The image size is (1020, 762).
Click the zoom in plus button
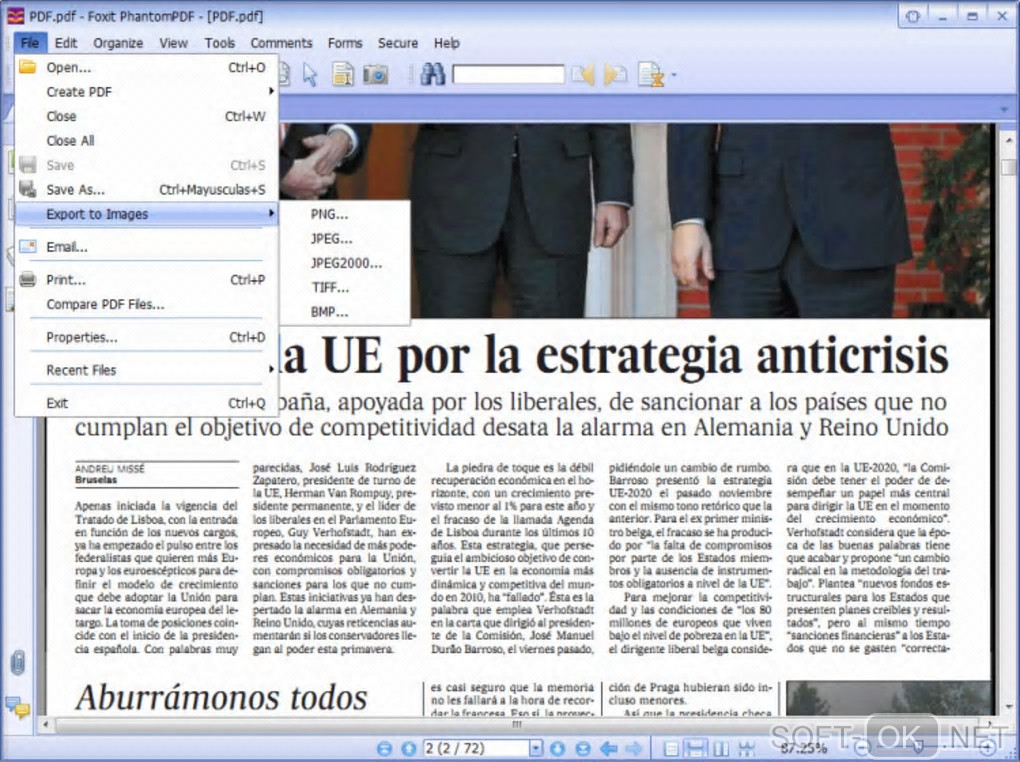[x=987, y=748]
